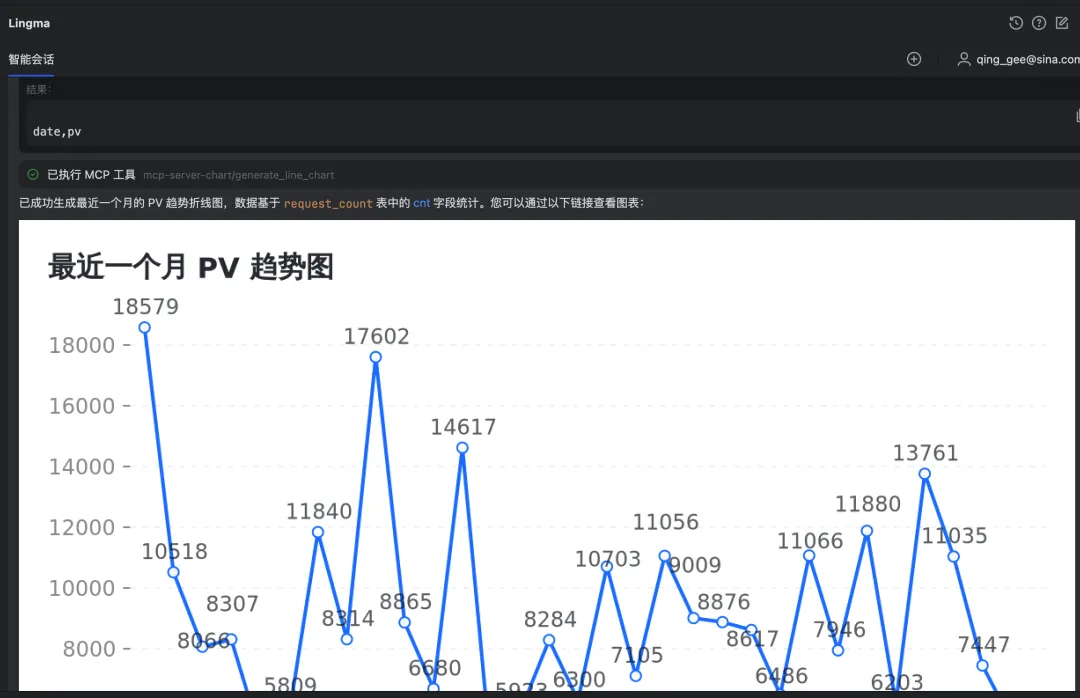
Task: Click the 7447 data point marker
Action: click(983, 666)
